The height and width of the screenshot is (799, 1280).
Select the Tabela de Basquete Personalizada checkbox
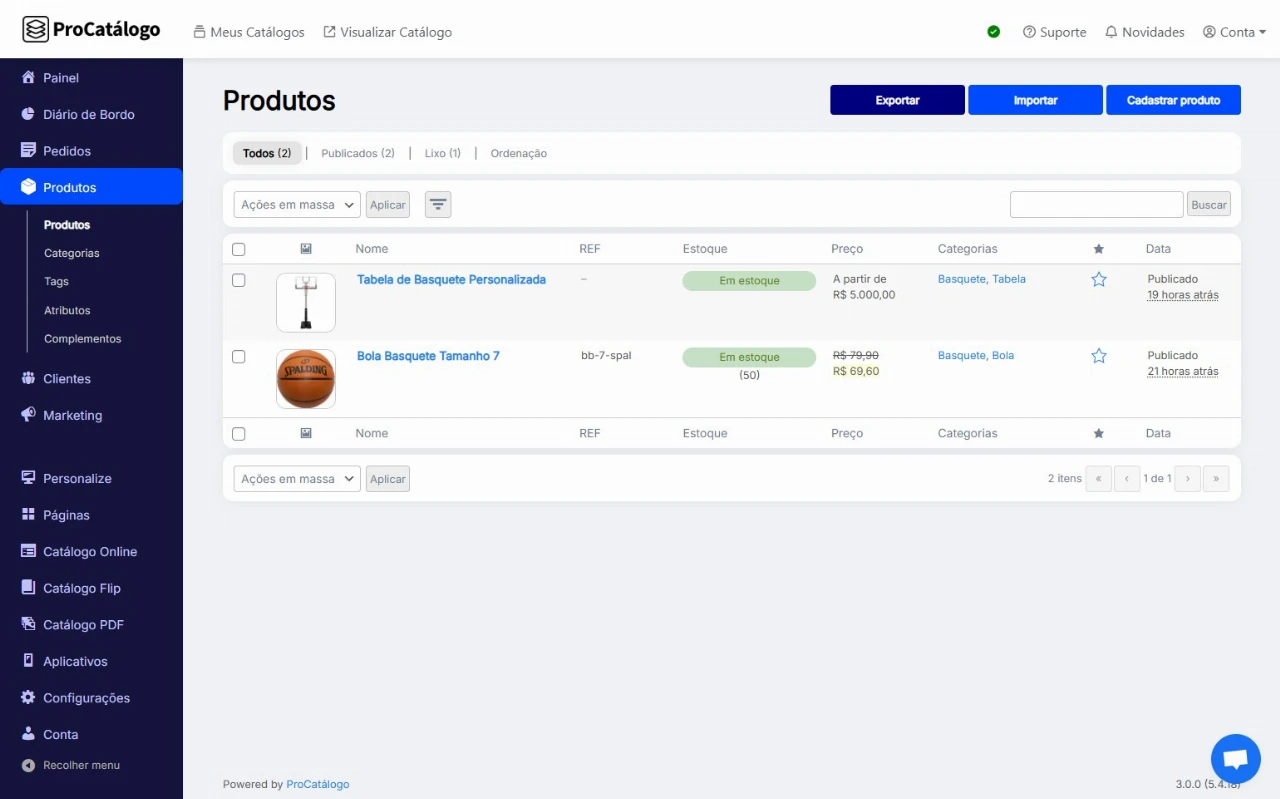click(238, 280)
